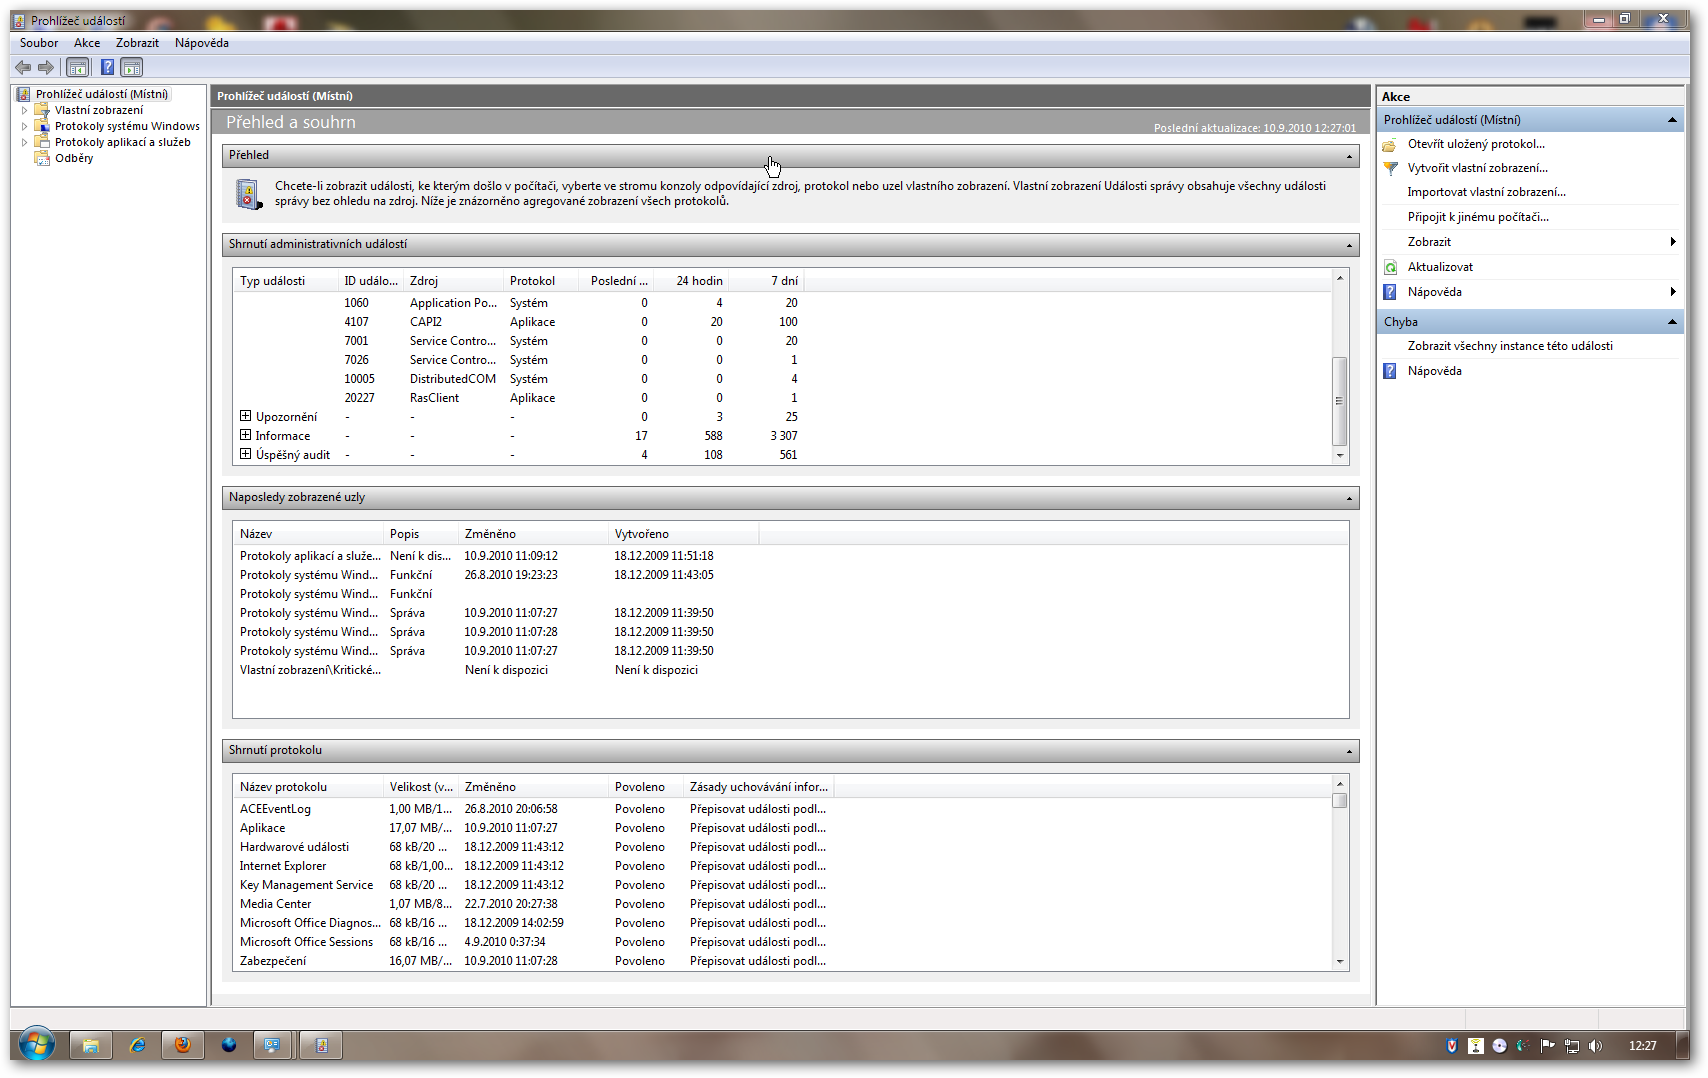Expand the Upozornění event type row
Screen dimensions: 1708x1078
245,416
